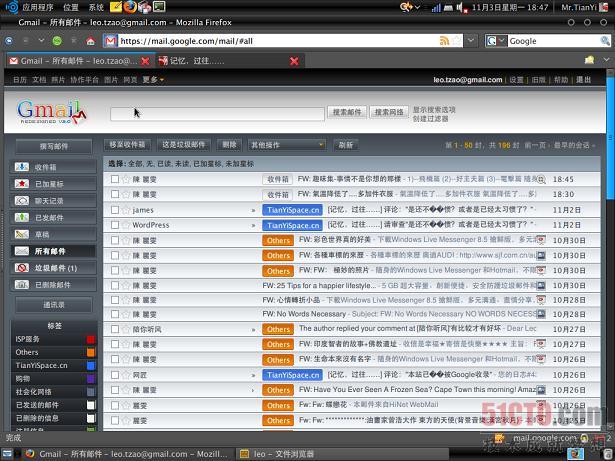The height and width of the screenshot is (461, 615).
Task: Click the bookmark star in address bar
Action: pos(457,41)
